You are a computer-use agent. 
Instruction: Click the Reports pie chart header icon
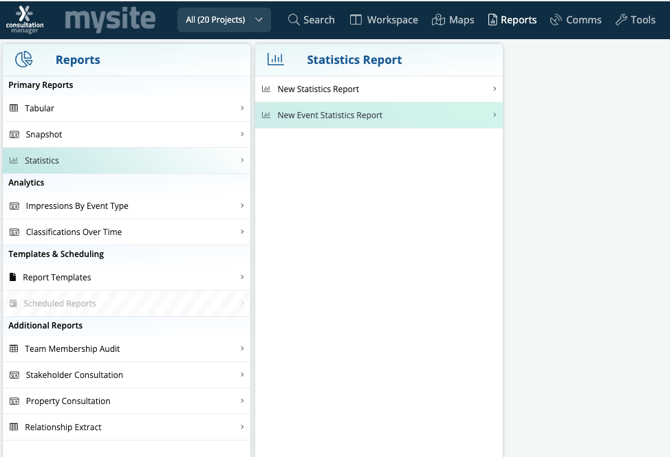[24, 59]
